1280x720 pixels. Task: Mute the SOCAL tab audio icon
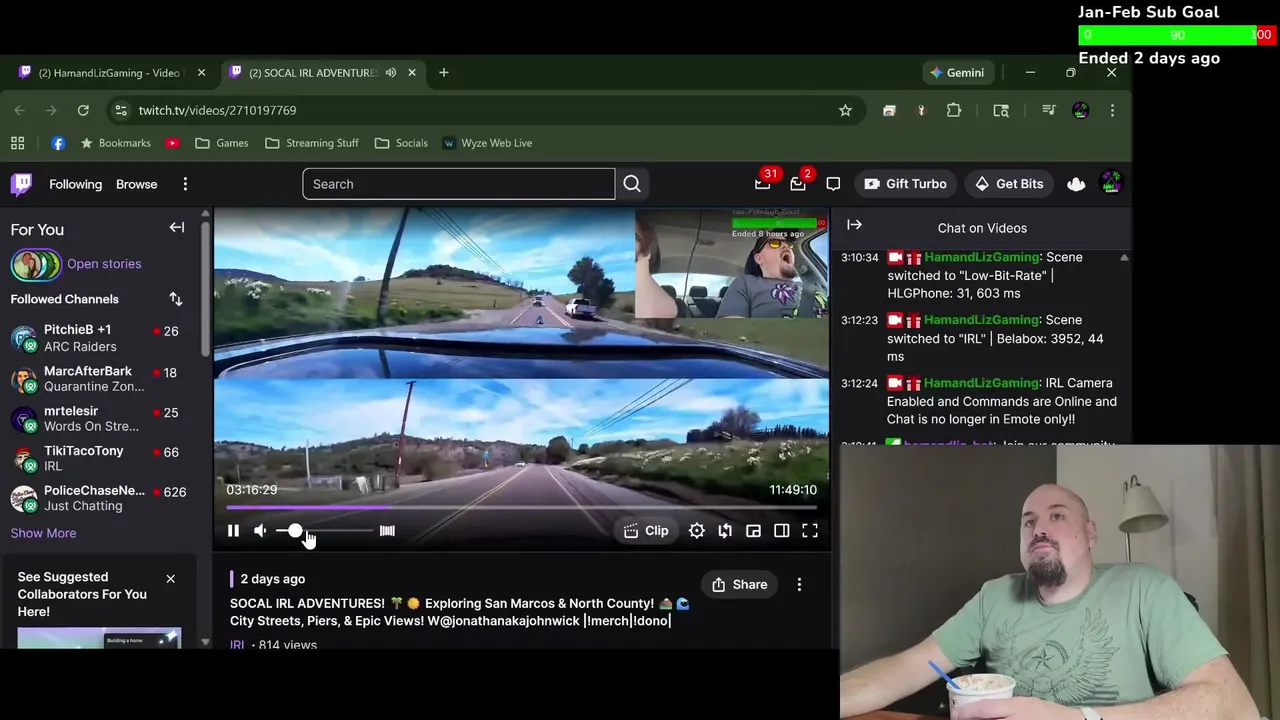pyautogui.click(x=391, y=73)
